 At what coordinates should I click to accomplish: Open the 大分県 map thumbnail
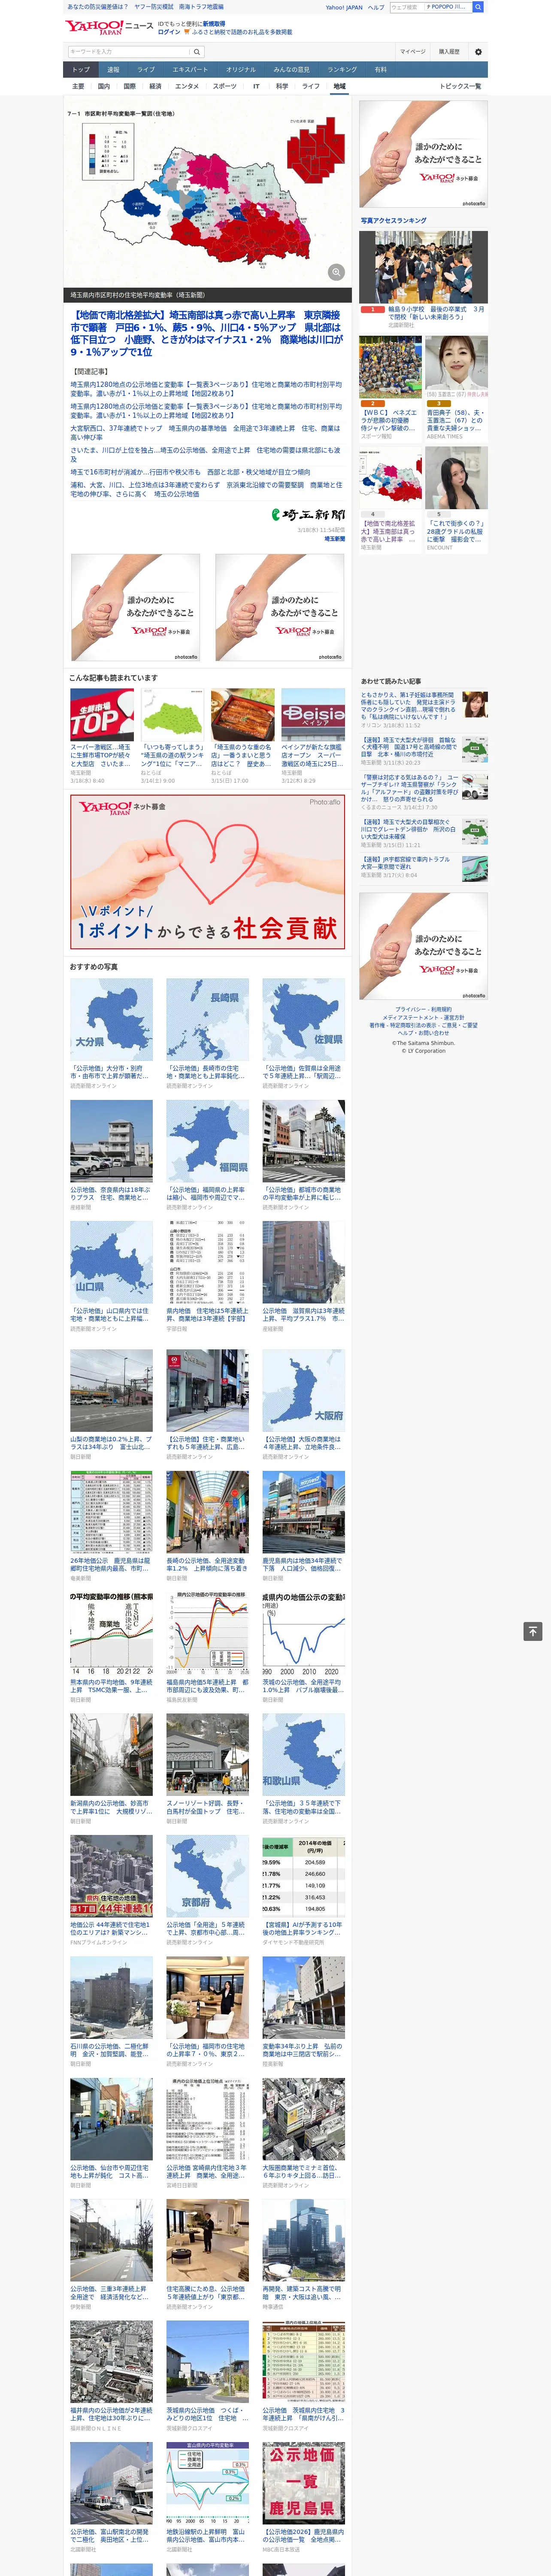tap(111, 1019)
